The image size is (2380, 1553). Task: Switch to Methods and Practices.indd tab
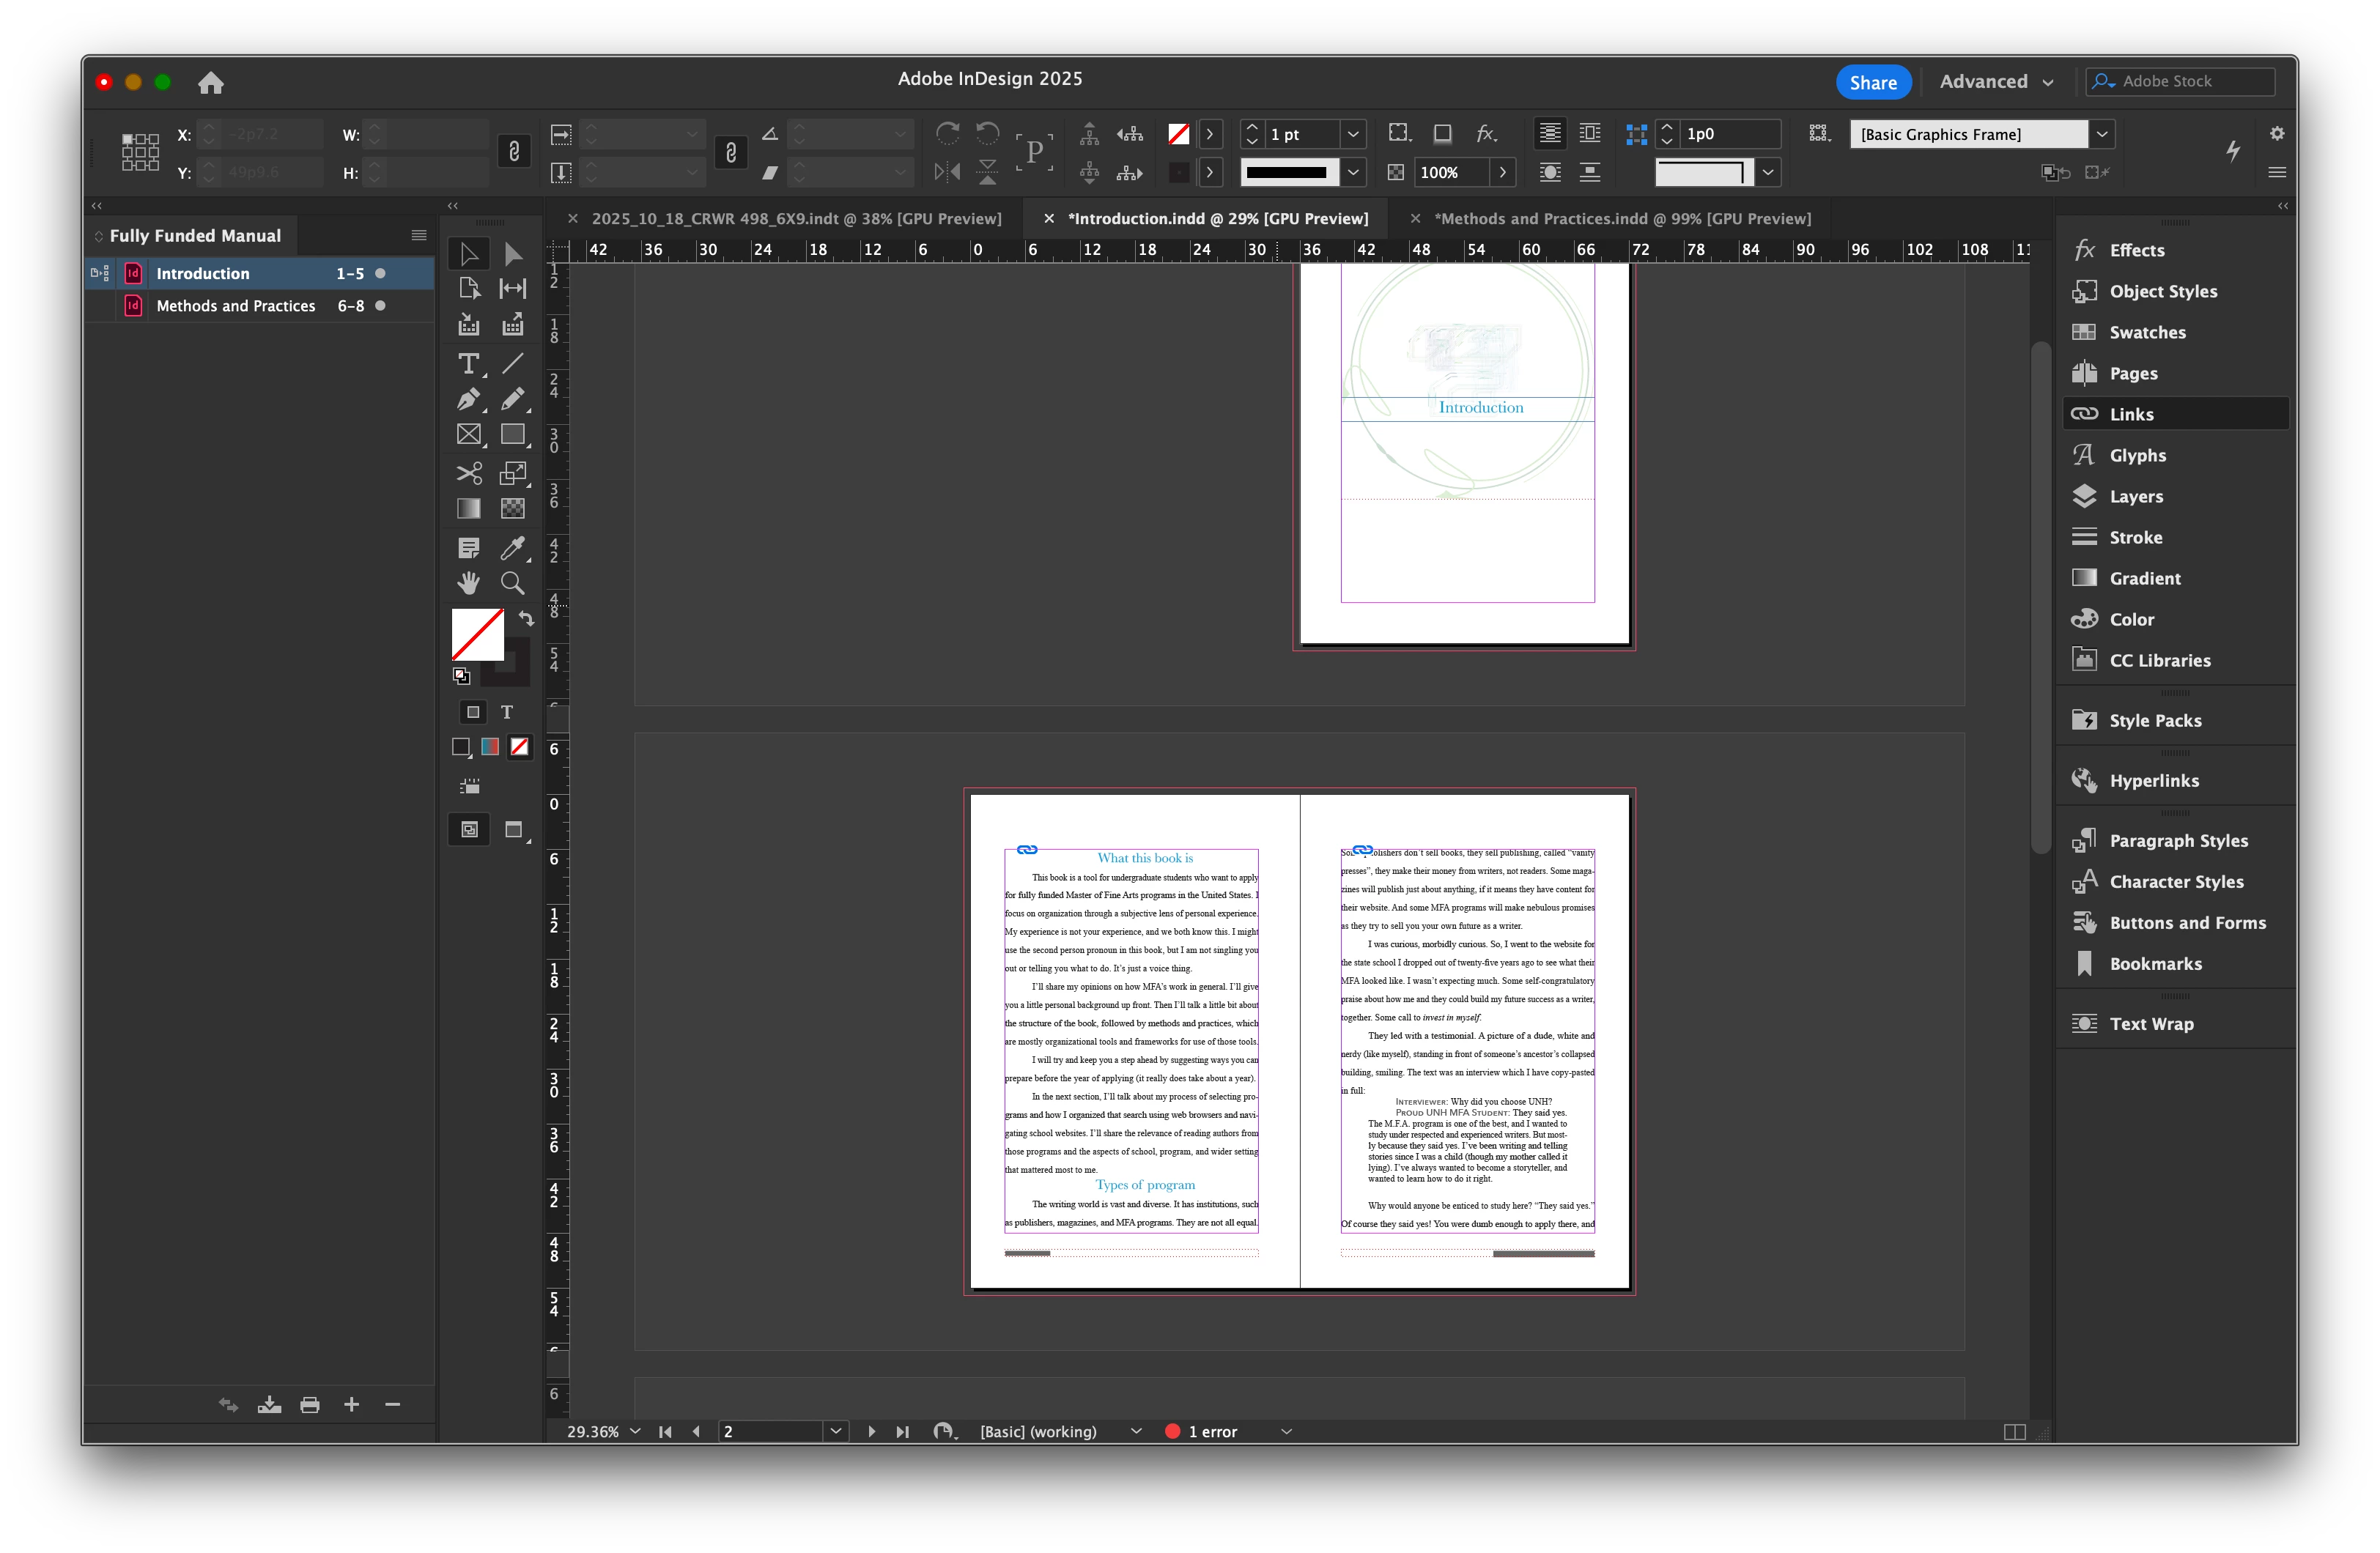(x=1621, y=218)
